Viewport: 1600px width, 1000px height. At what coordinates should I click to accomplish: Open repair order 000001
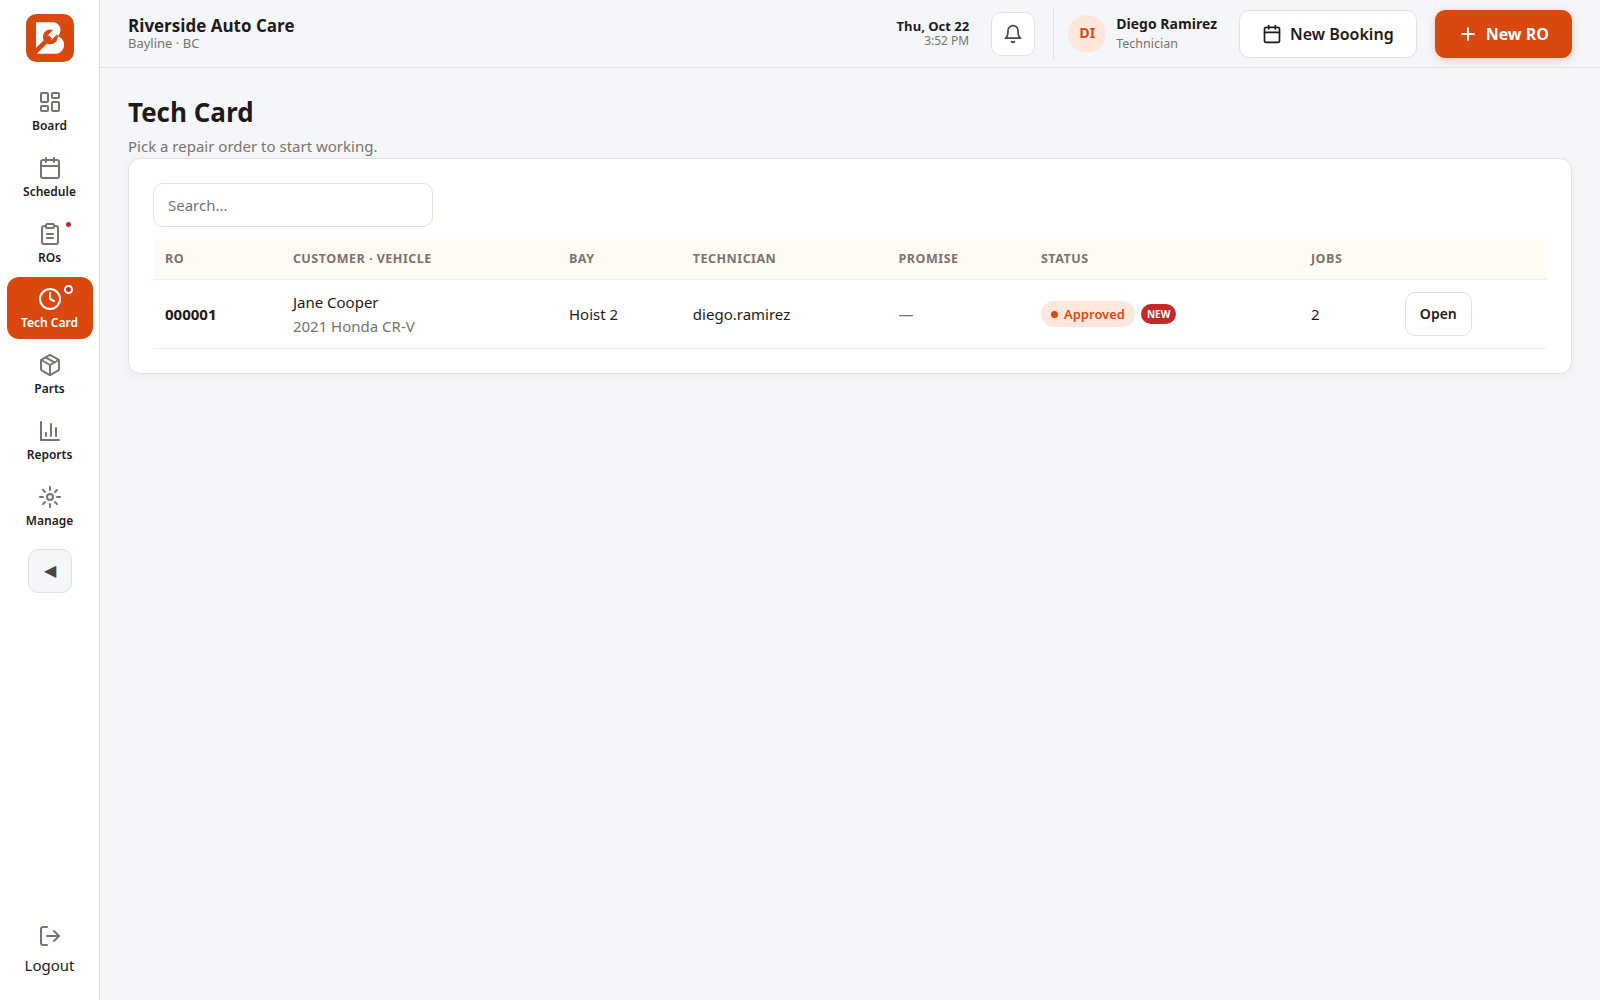[x=1438, y=314]
